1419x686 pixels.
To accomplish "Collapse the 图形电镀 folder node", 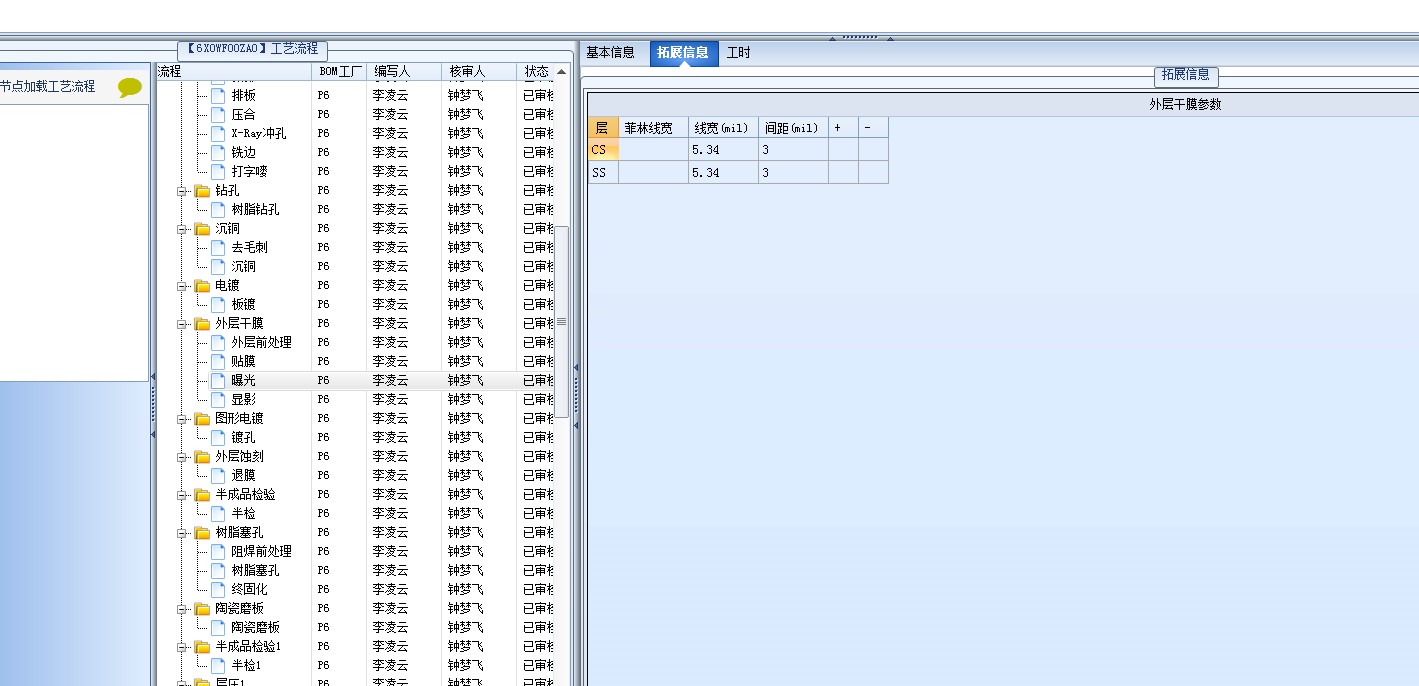I will [183, 419].
